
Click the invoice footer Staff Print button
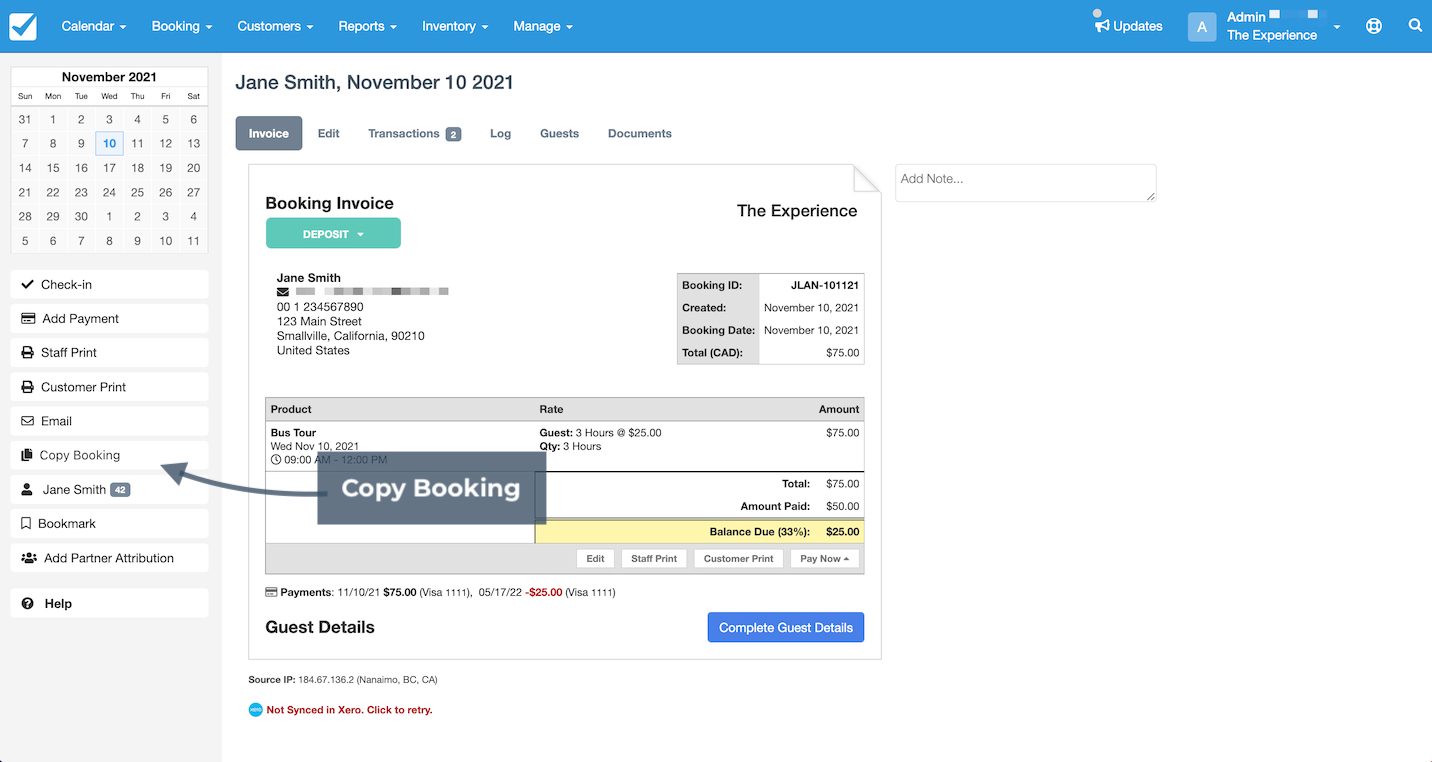(x=654, y=558)
